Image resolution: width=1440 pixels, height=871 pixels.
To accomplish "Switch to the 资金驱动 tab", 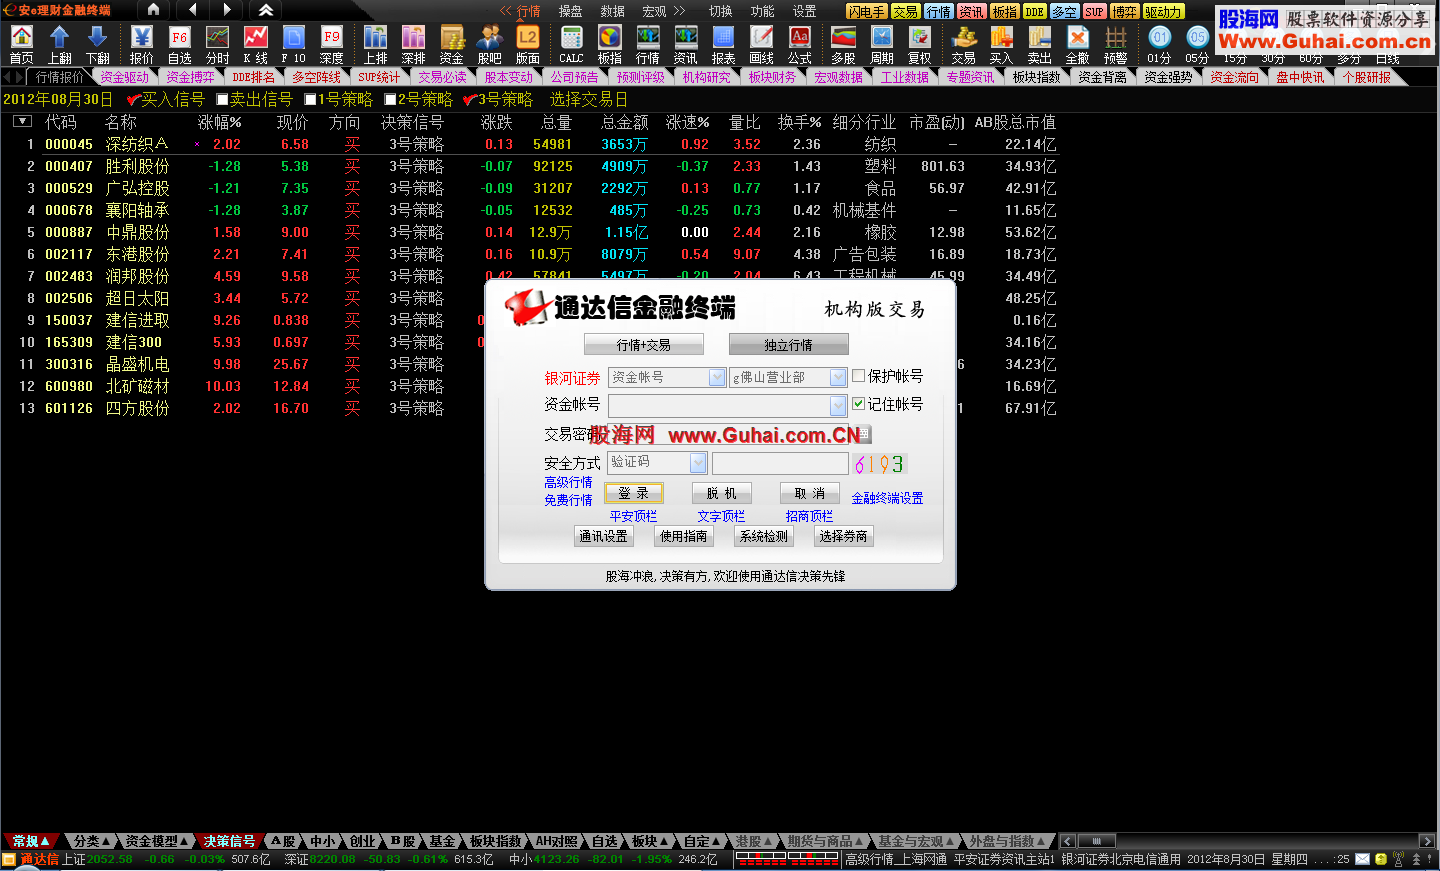I will point(124,77).
